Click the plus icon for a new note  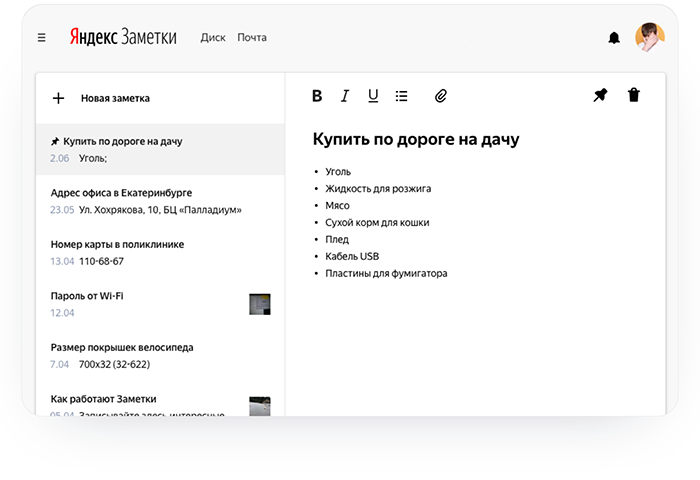click(58, 98)
